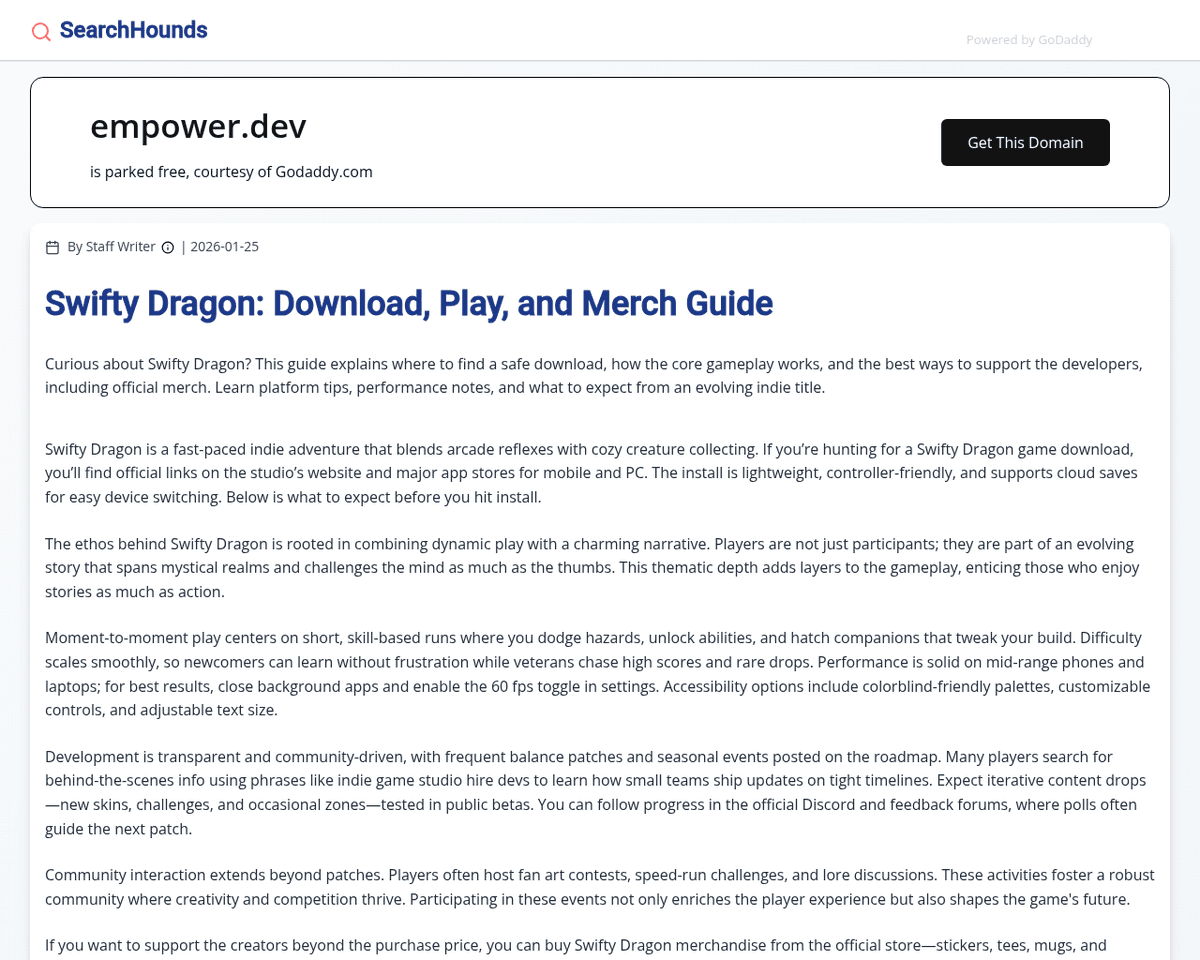Click the paragraph starting Moment-to-moment play

click(597, 673)
